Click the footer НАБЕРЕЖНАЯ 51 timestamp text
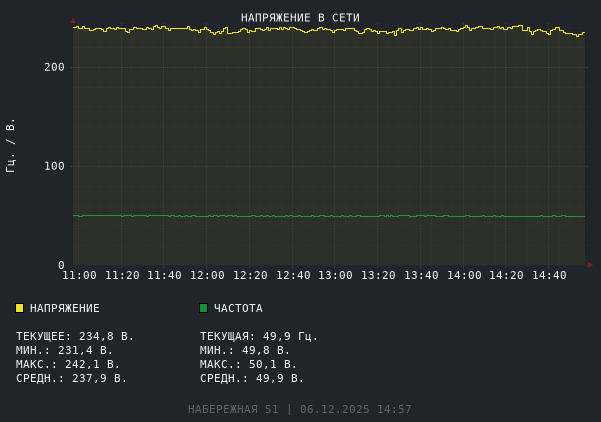The width and height of the screenshot is (601, 422). pos(300,409)
